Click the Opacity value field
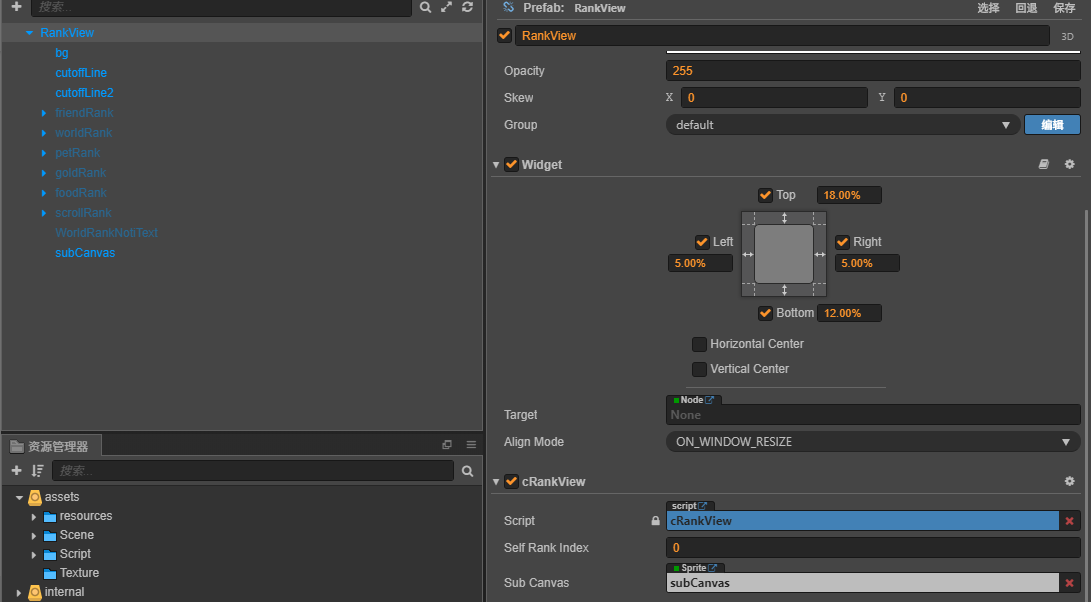The width and height of the screenshot is (1091, 602). 873,70
